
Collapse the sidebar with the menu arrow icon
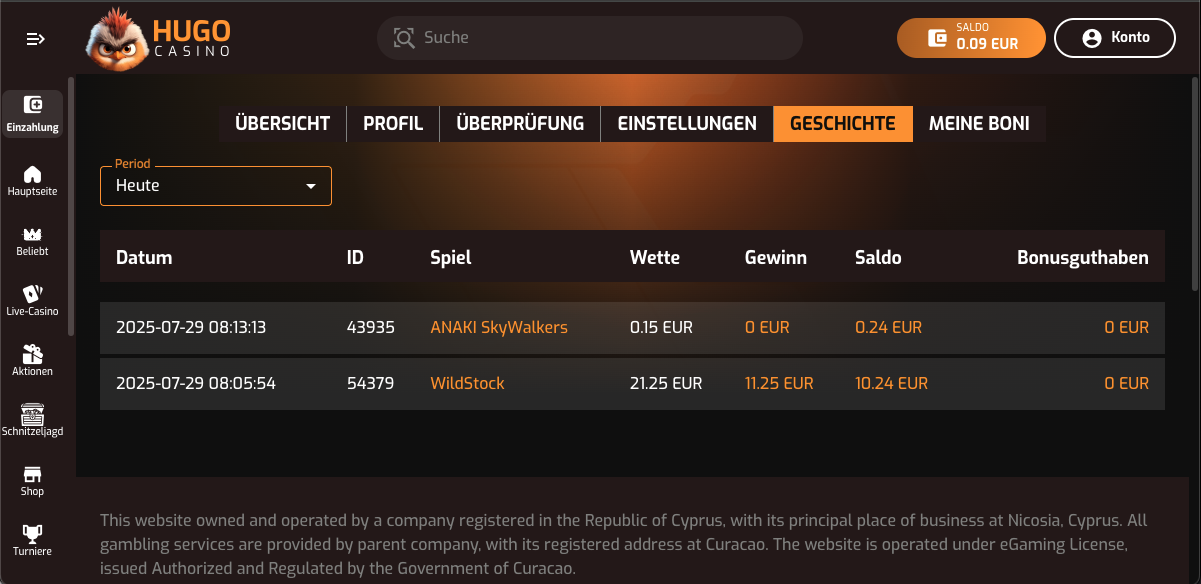[x=36, y=39]
